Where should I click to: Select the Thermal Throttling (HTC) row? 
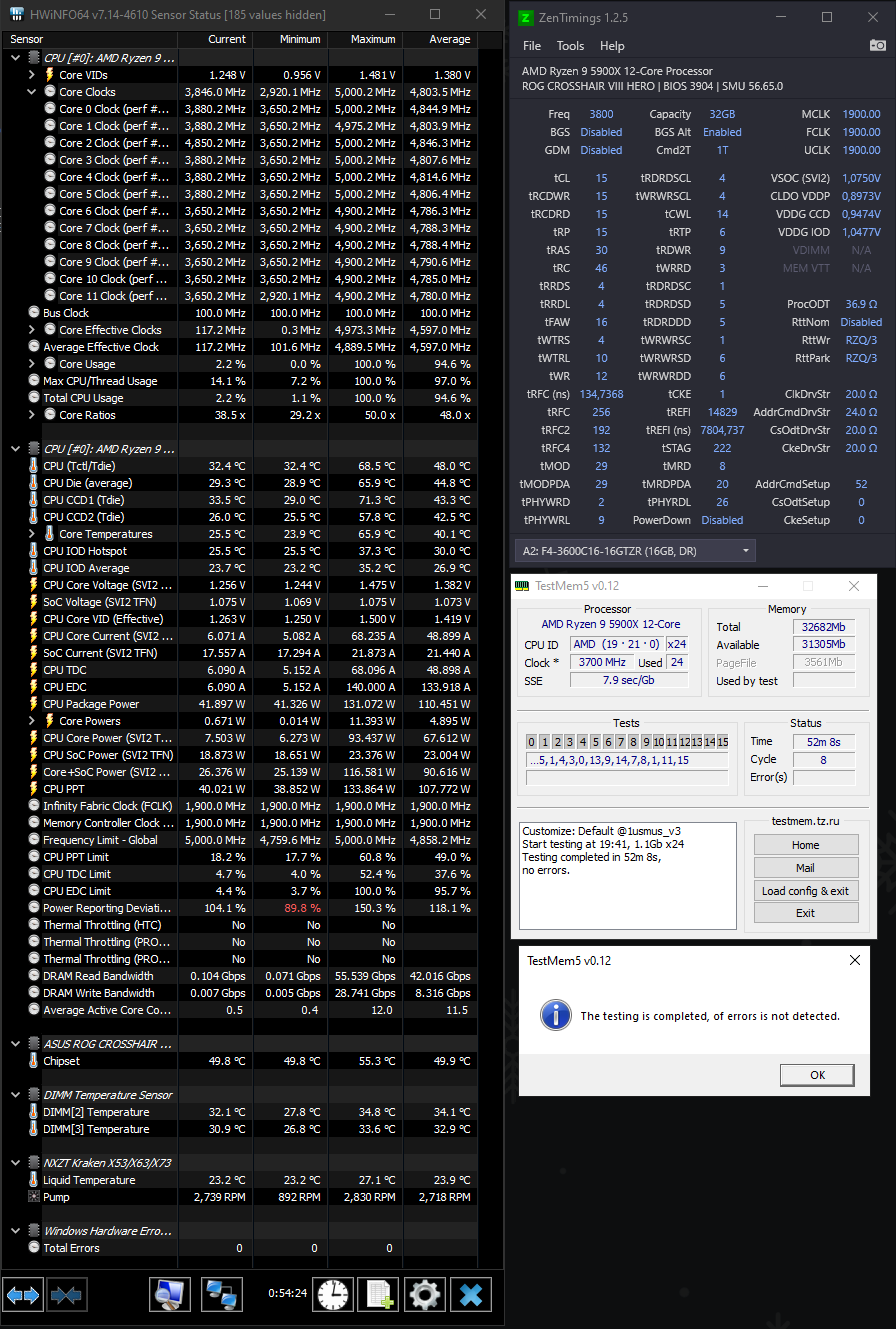click(x=239, y=925)
